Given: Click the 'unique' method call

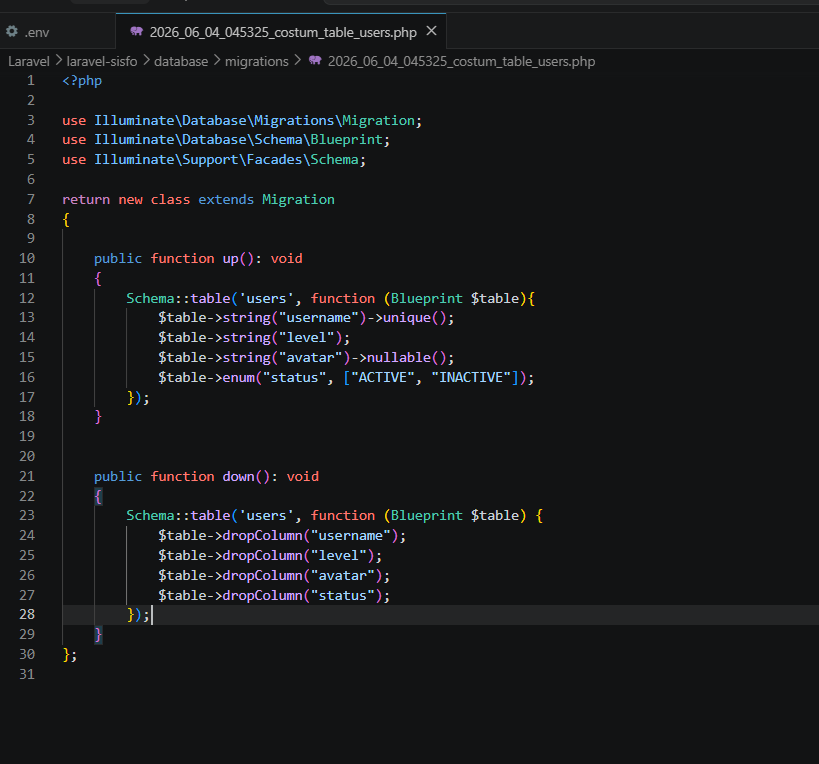Looking at the screenshot, I should point(407,318).
